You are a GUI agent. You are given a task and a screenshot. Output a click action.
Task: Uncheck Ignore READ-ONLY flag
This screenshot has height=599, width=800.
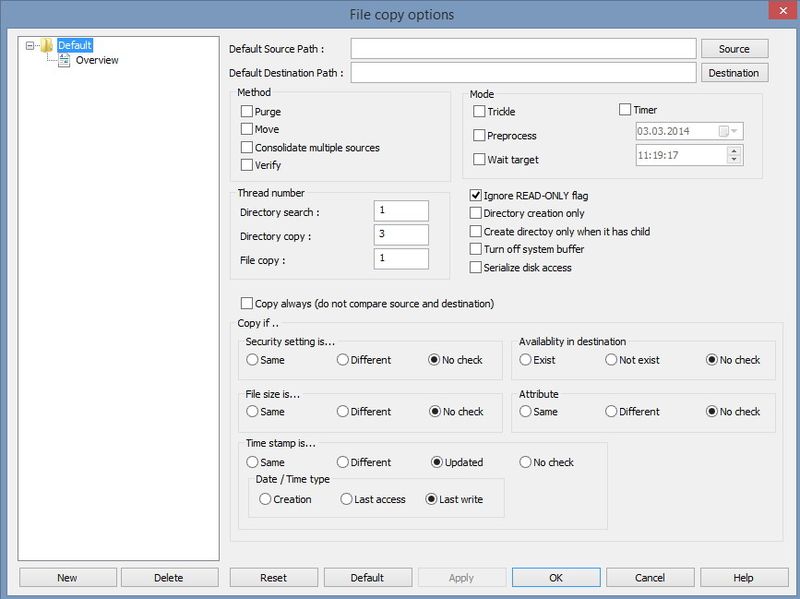(x=477, y=195)
